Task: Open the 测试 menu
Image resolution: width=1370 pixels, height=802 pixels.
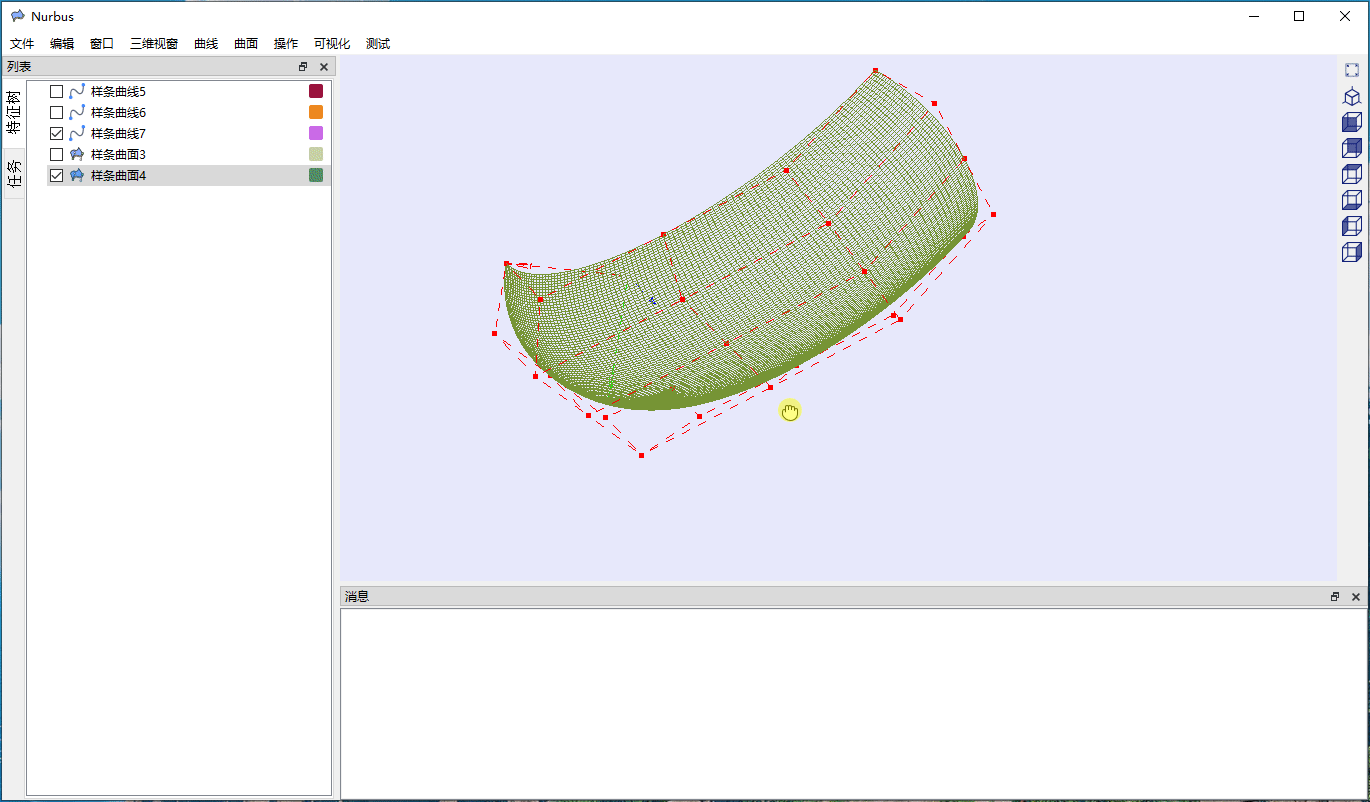Action: 378,44
